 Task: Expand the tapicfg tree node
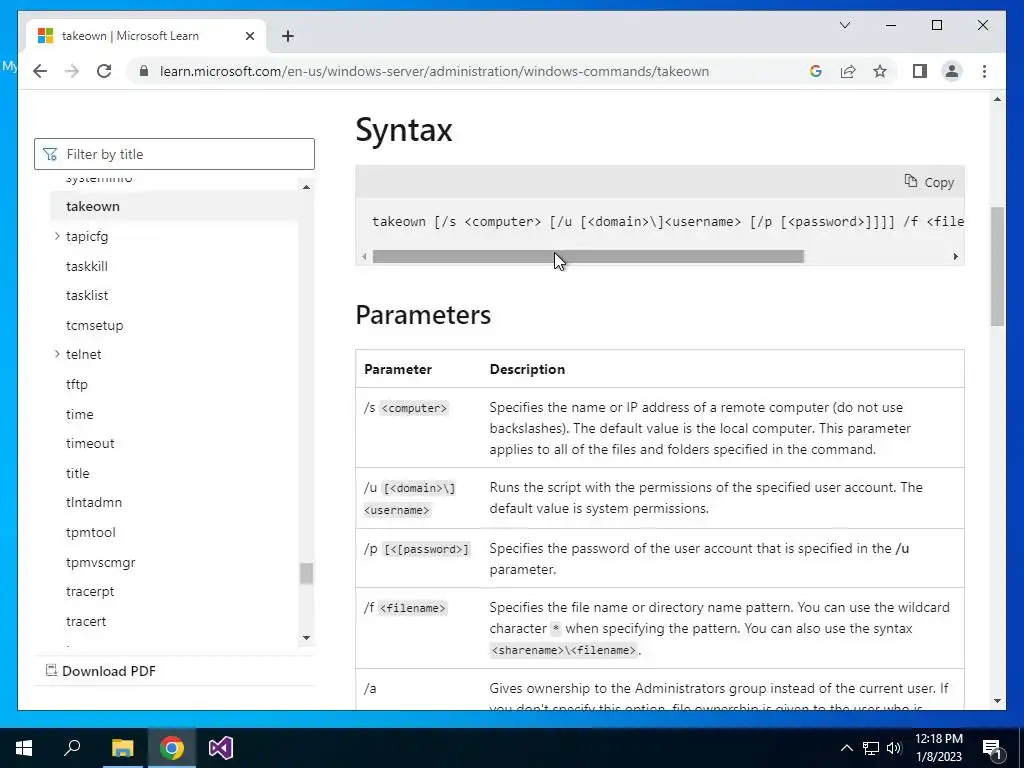click(x=57, y=236)
